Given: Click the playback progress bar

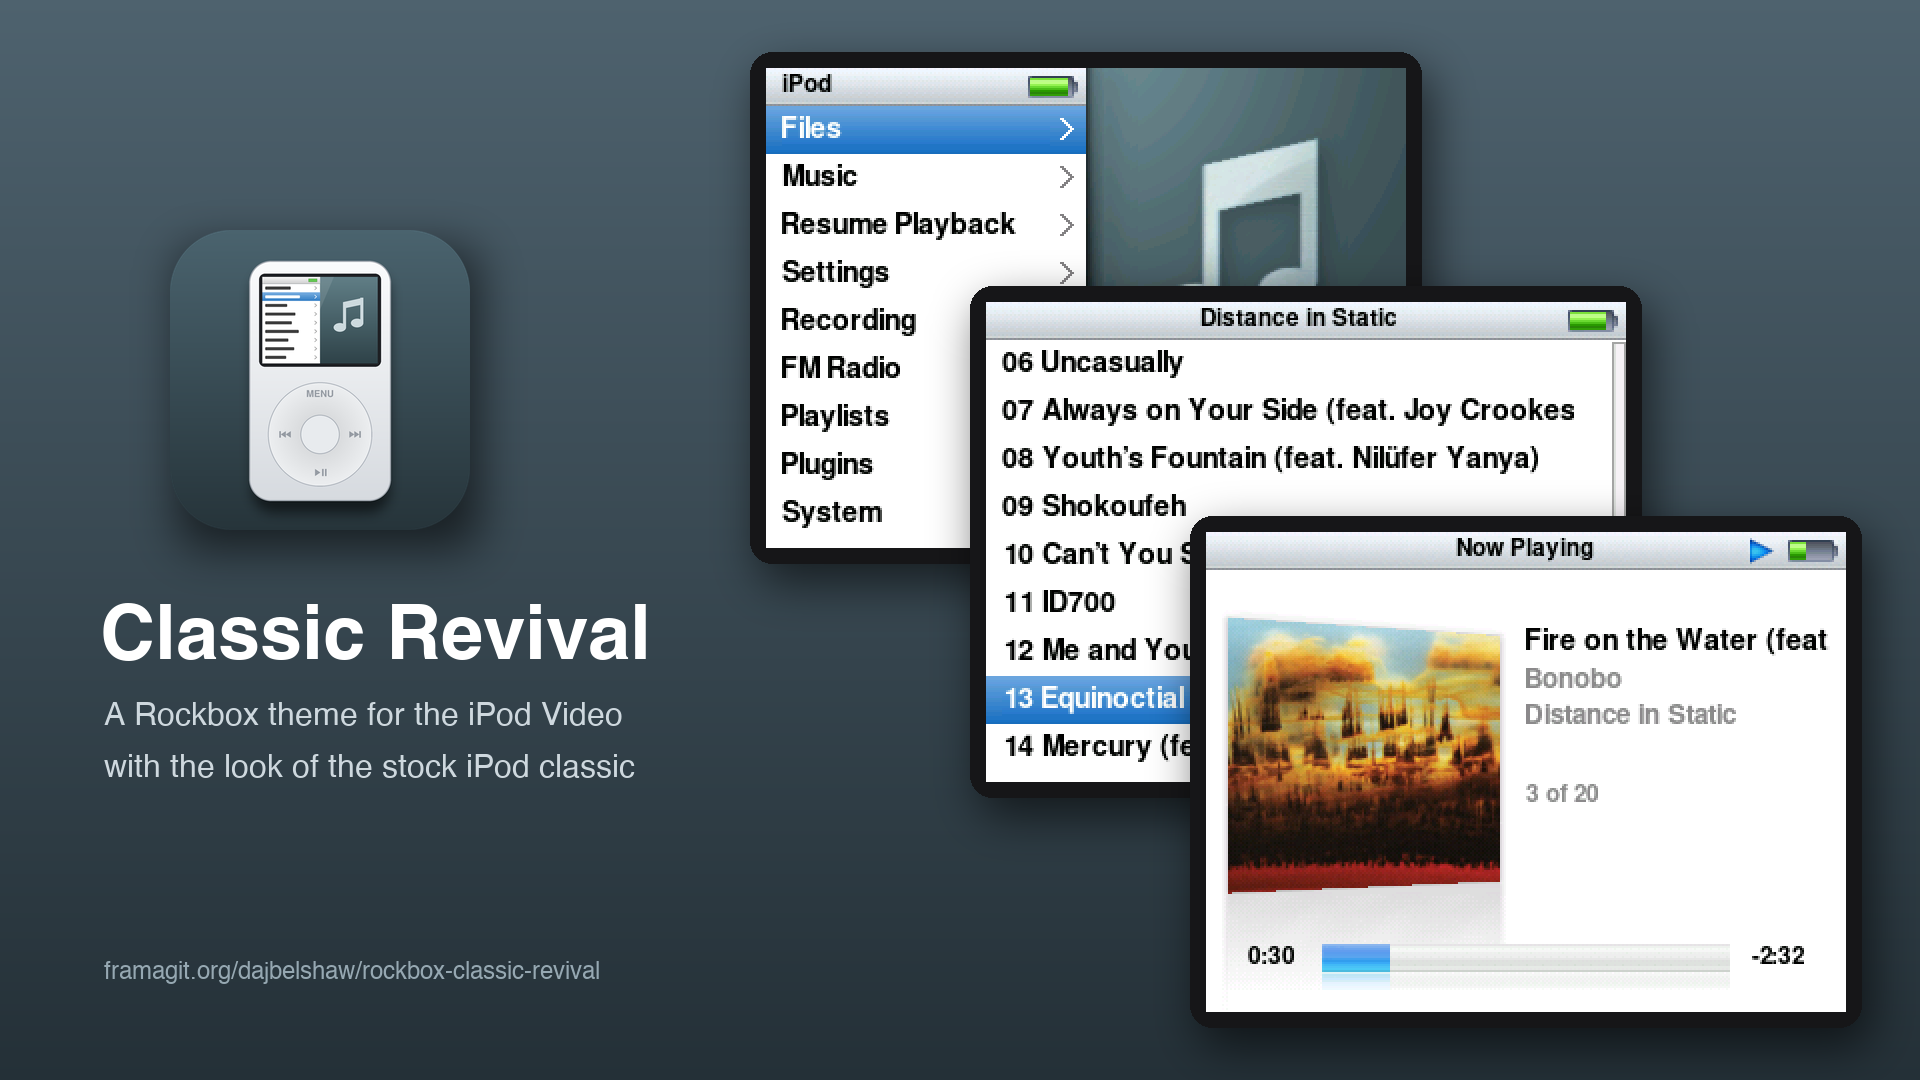Looking at the screenshot, I should (1525, 957).
